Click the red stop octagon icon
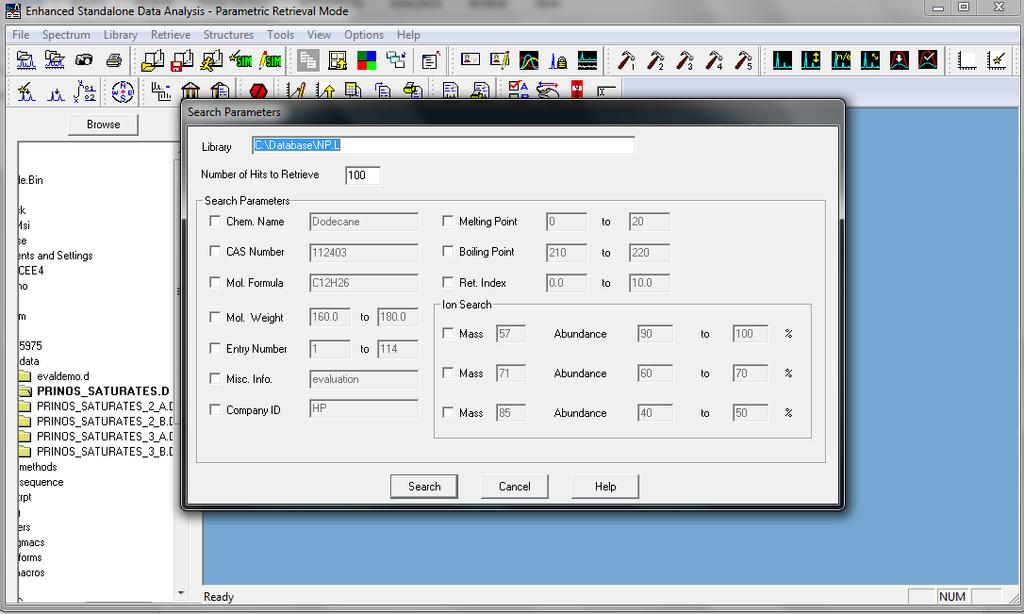Viewport: 1024px width, 614px height. (259, 90)
